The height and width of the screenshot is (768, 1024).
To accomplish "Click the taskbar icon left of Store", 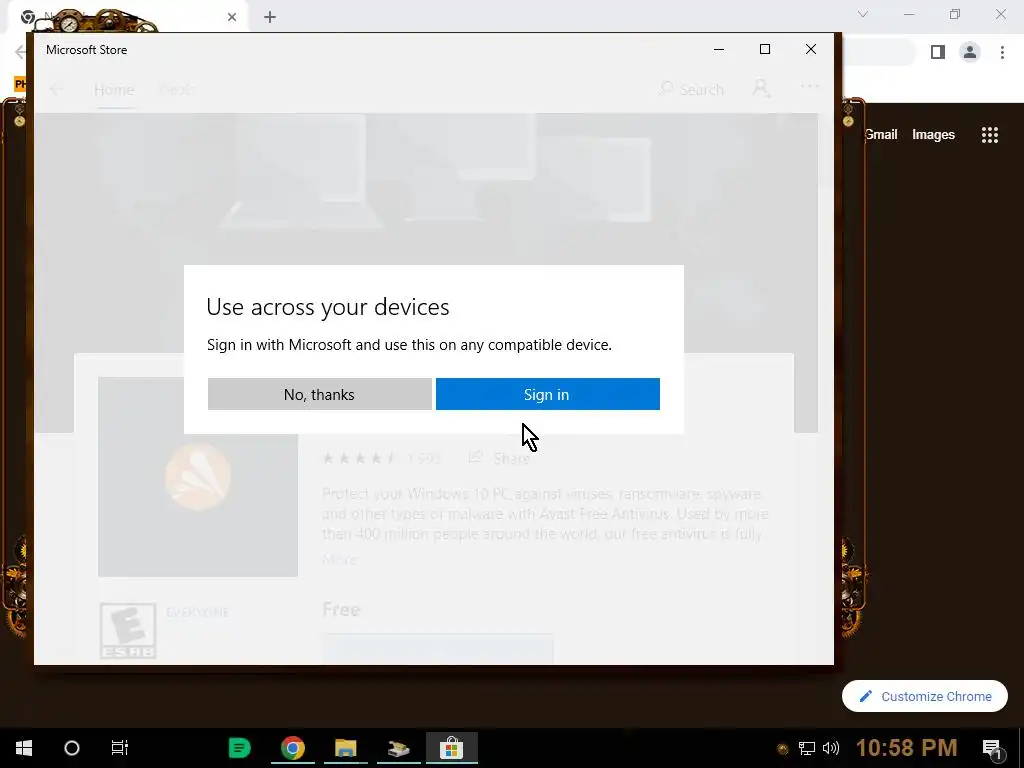I will tap(398, 748).
